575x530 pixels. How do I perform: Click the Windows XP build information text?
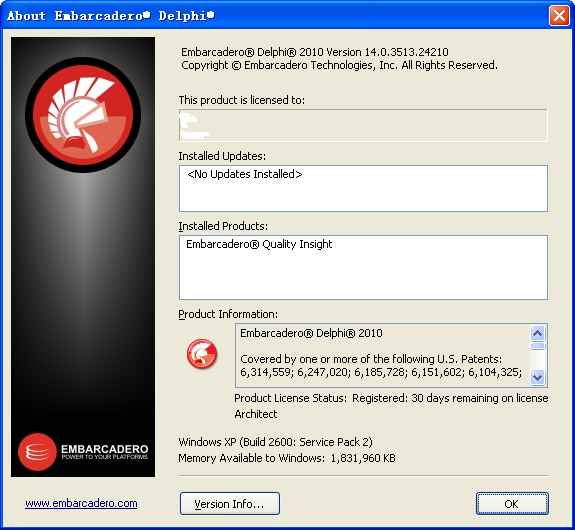[275, 442]
